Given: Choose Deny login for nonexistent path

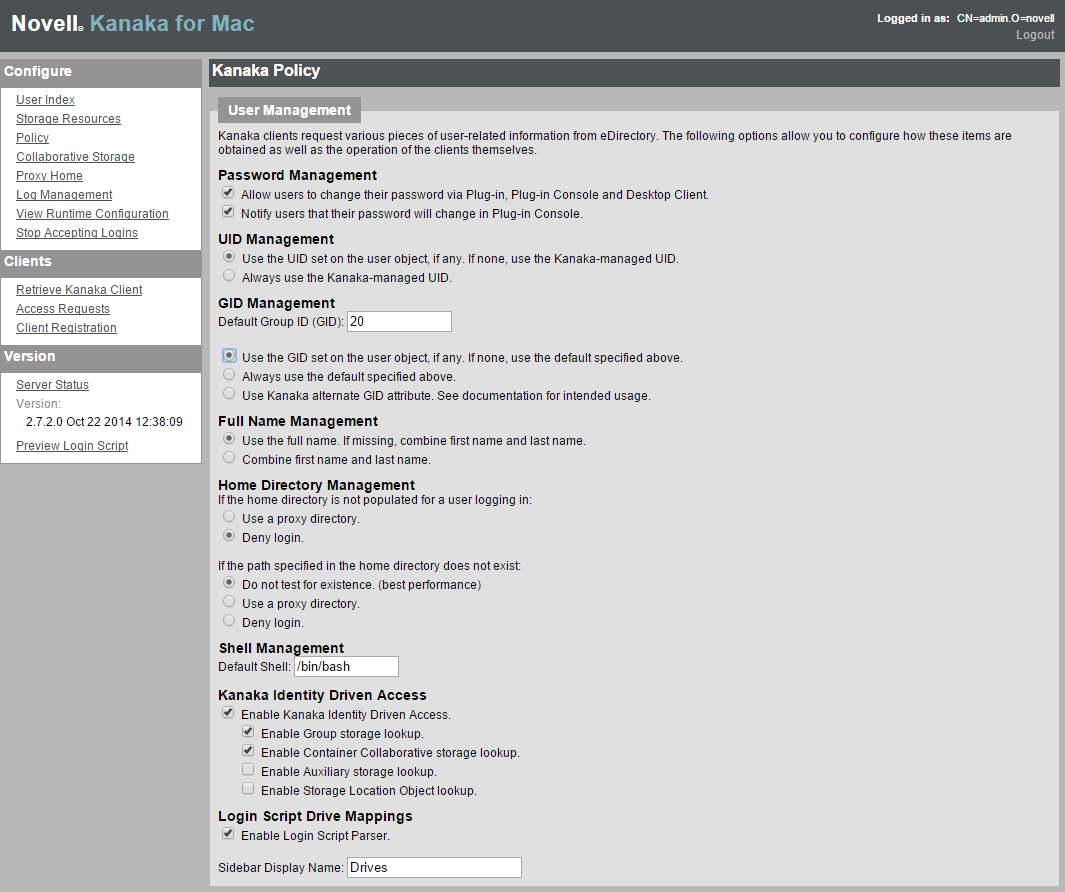Looking at the screenshot, I should (x=230, y=621).
